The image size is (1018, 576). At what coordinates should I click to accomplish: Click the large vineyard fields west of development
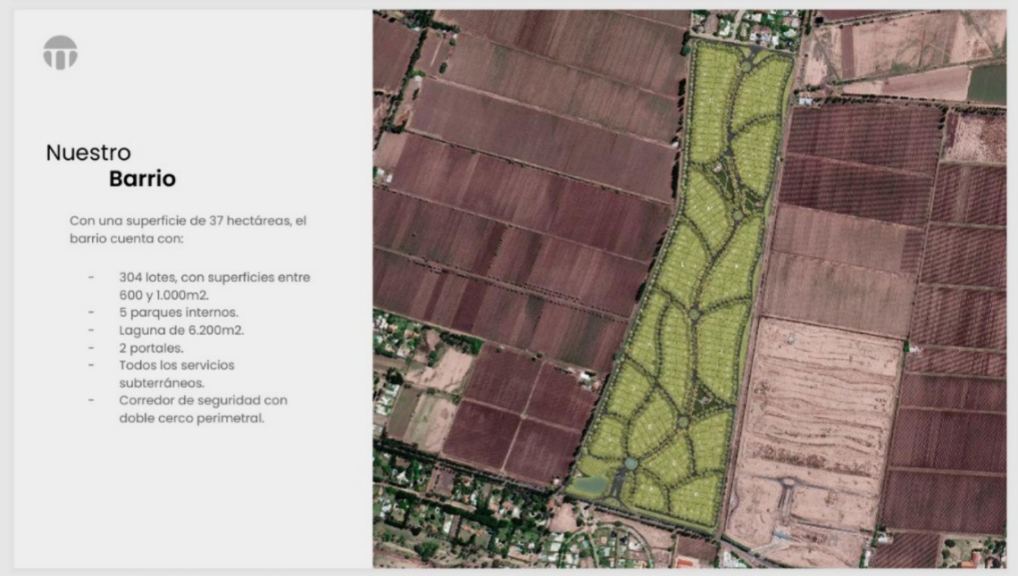(x=520, y=200)
